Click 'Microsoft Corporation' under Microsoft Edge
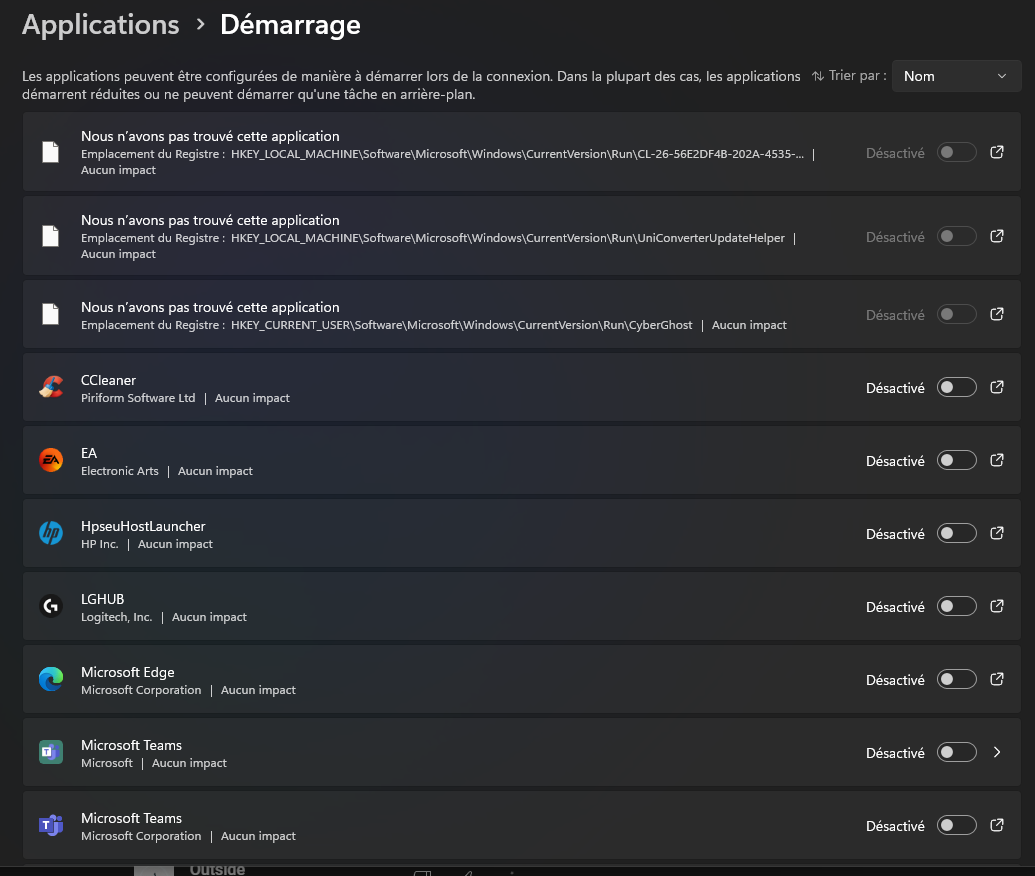The width and height of the screenshot is (1035, 876). [141, 690]
